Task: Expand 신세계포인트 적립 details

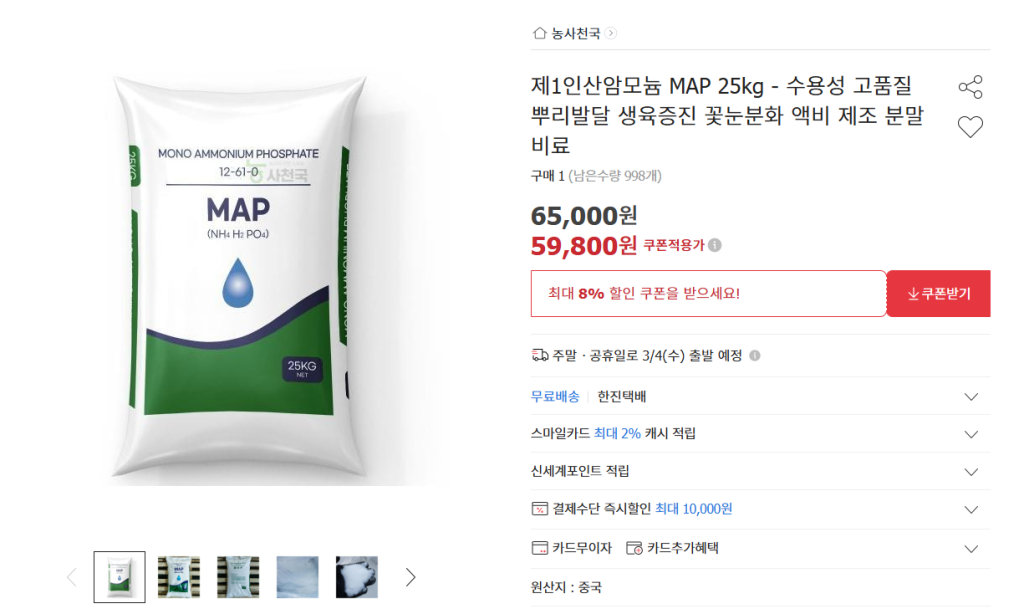Action: click(x=970, y=472)
